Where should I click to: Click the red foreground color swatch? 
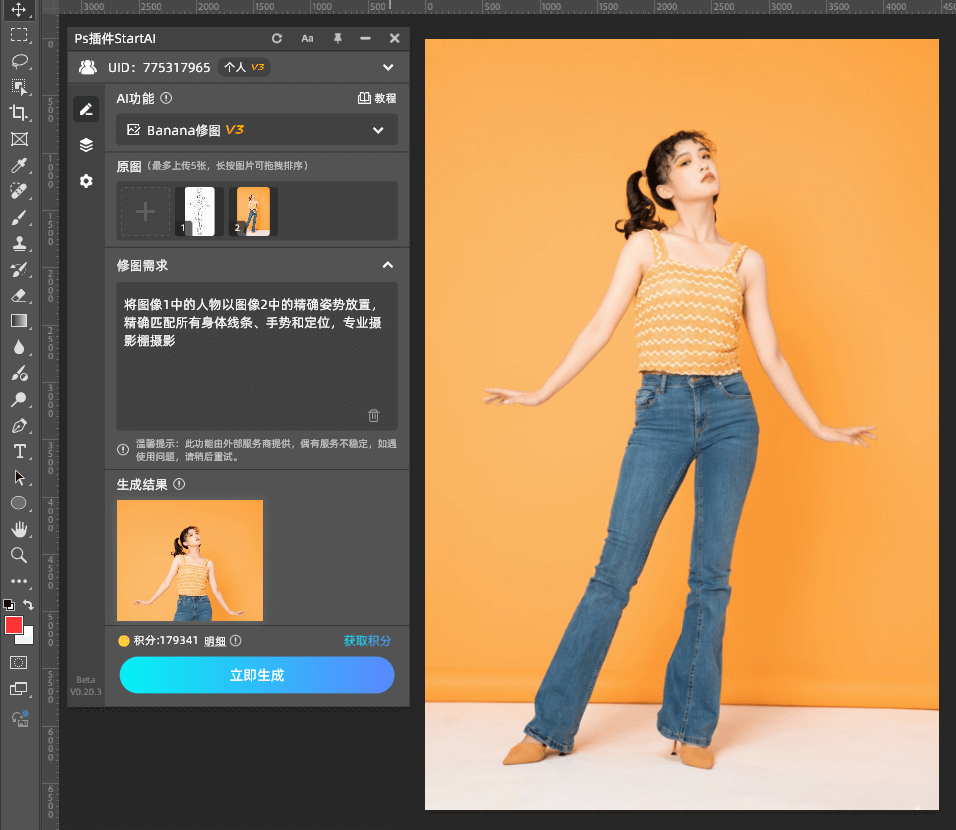[x=14, y=625]
